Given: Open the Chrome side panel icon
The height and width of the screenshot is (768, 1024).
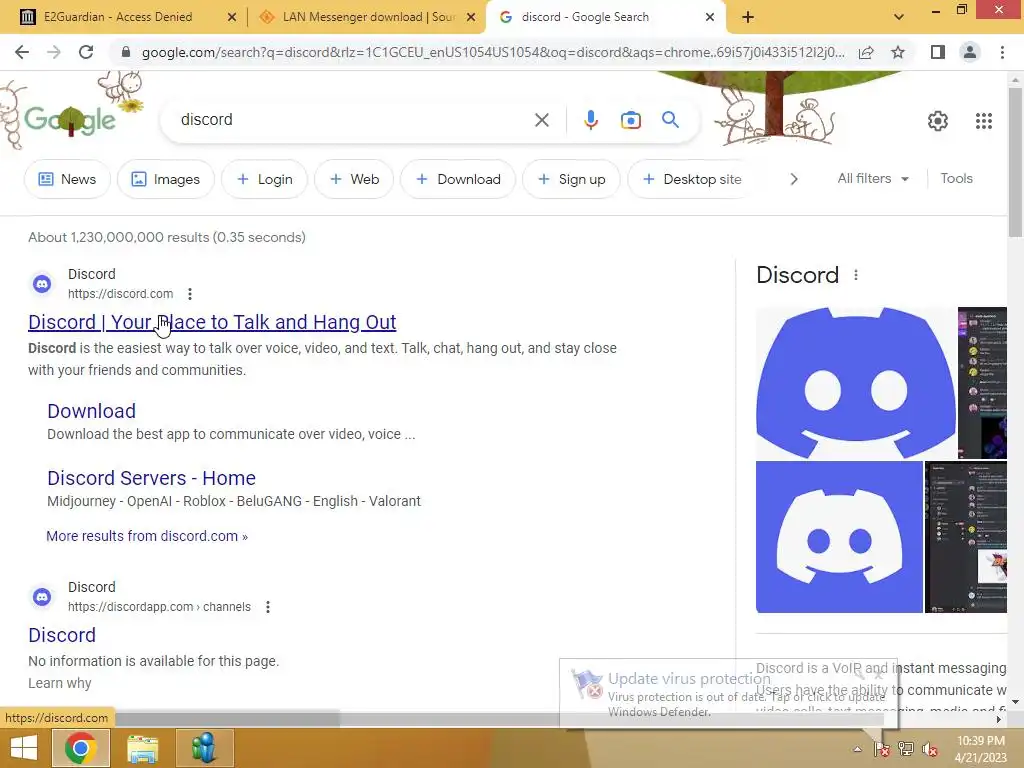Looking at the screenshot, I should (938, 52).
